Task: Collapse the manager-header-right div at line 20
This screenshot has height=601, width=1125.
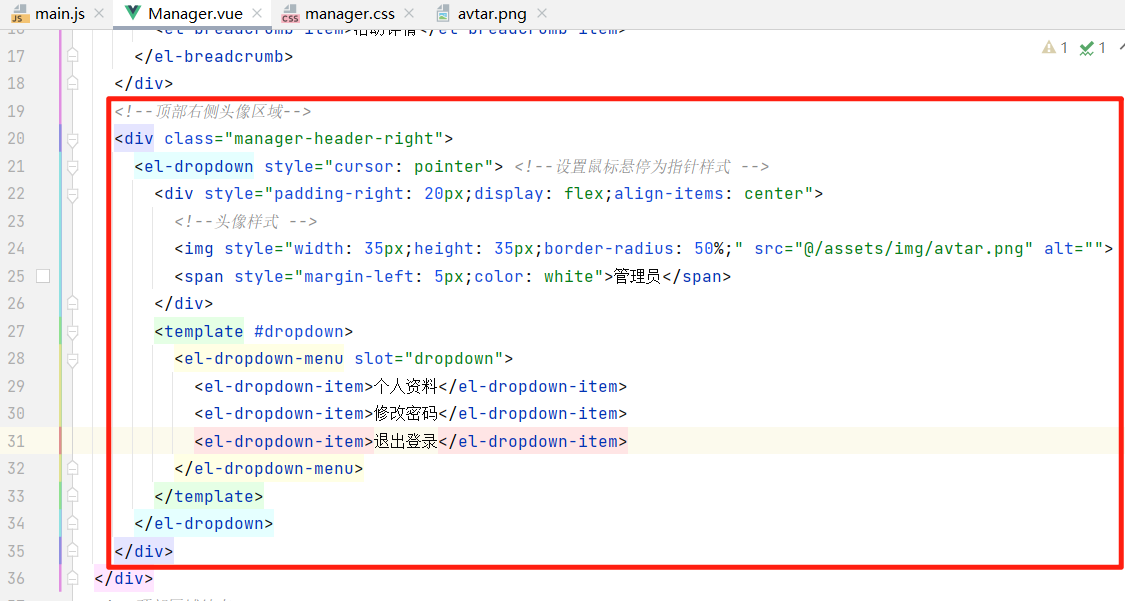Action: tap(72, 138)
